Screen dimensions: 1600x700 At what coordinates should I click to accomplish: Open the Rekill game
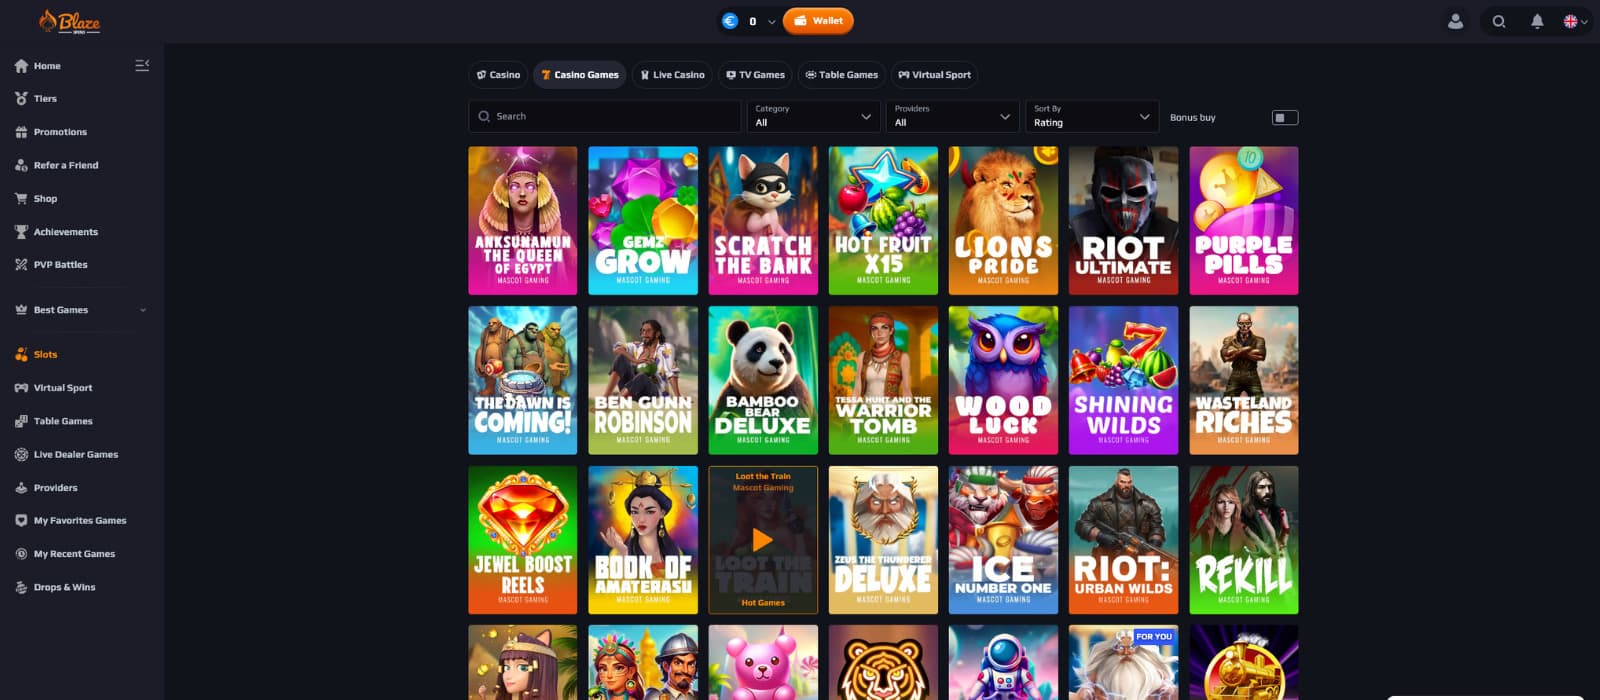click(x=1244, y=540)
